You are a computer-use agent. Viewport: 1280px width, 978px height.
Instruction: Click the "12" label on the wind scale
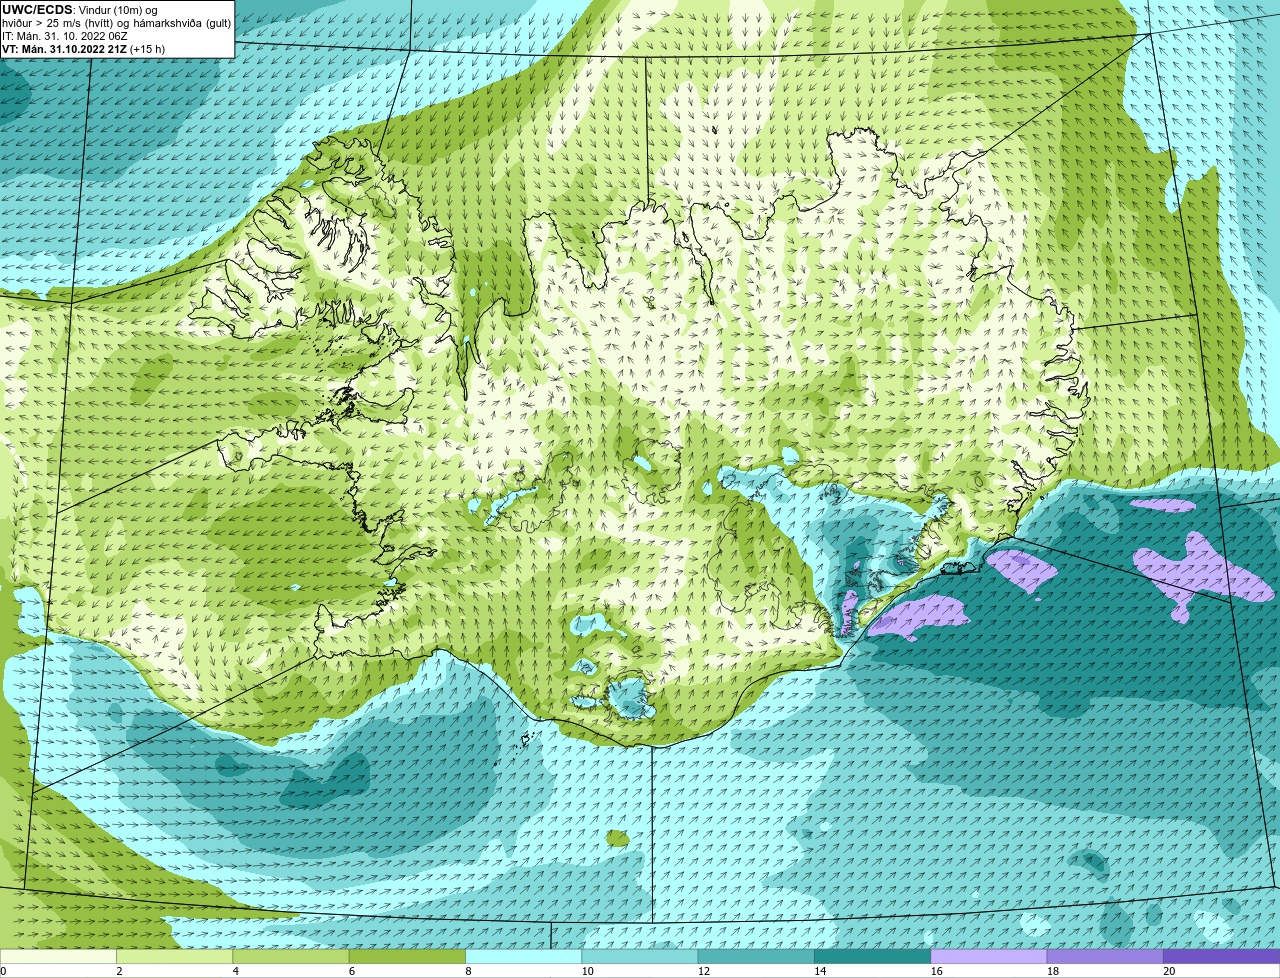coord(704,971)
